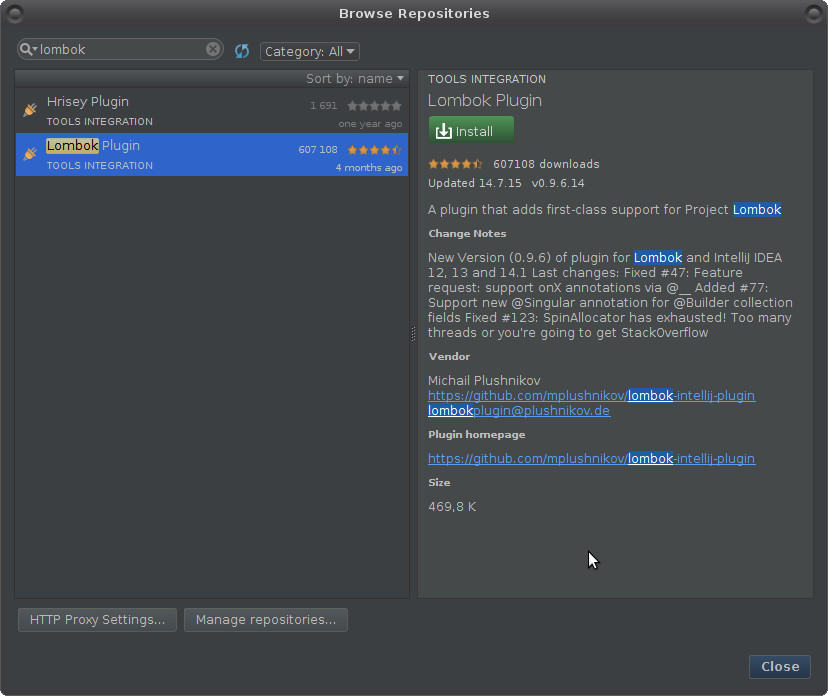Image resolution: width=828 pixels, height=696 pixels.
Task: Click the window icon in top-left corner
Action: tap(14, 13)
